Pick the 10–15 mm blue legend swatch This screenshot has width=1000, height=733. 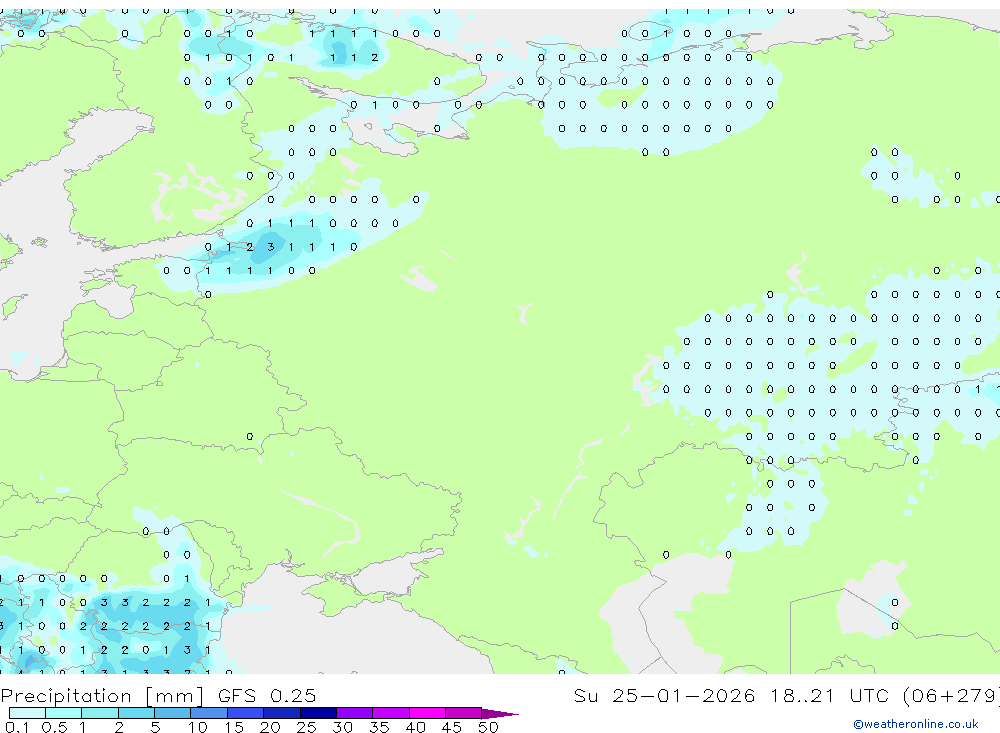[x=209, y=713]
